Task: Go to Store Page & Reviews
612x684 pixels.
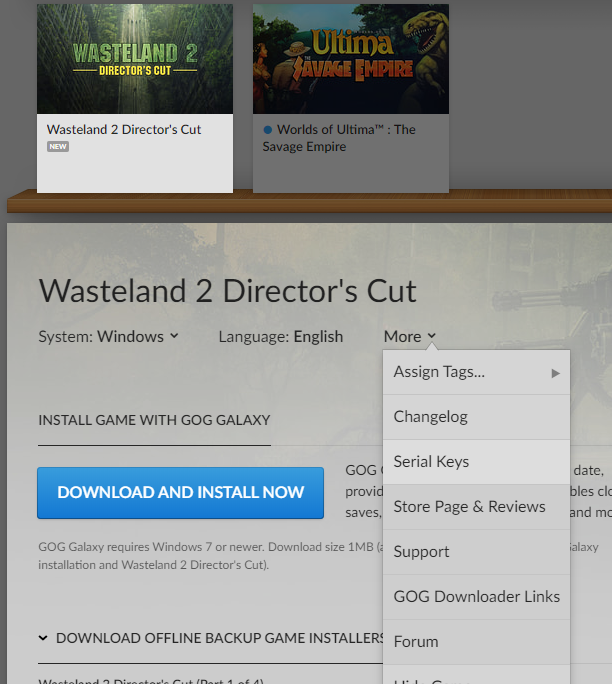Action: point(469,507)
